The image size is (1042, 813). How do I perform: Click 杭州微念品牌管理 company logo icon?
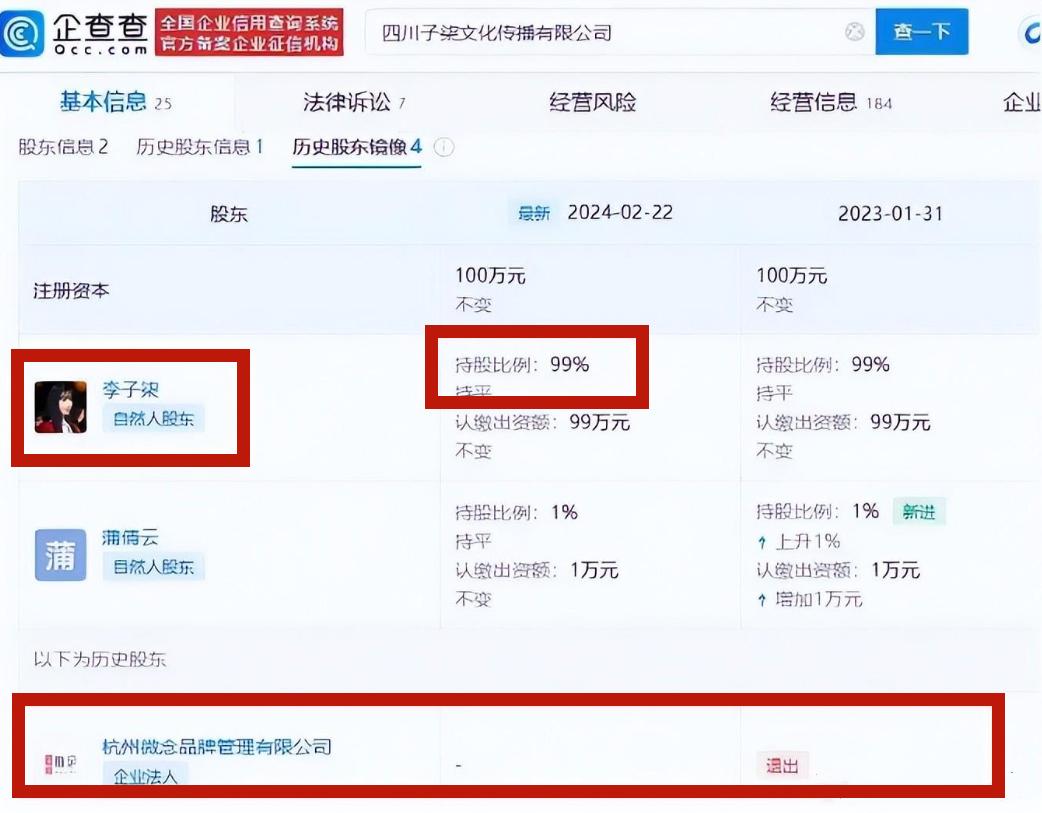(60, 765)
